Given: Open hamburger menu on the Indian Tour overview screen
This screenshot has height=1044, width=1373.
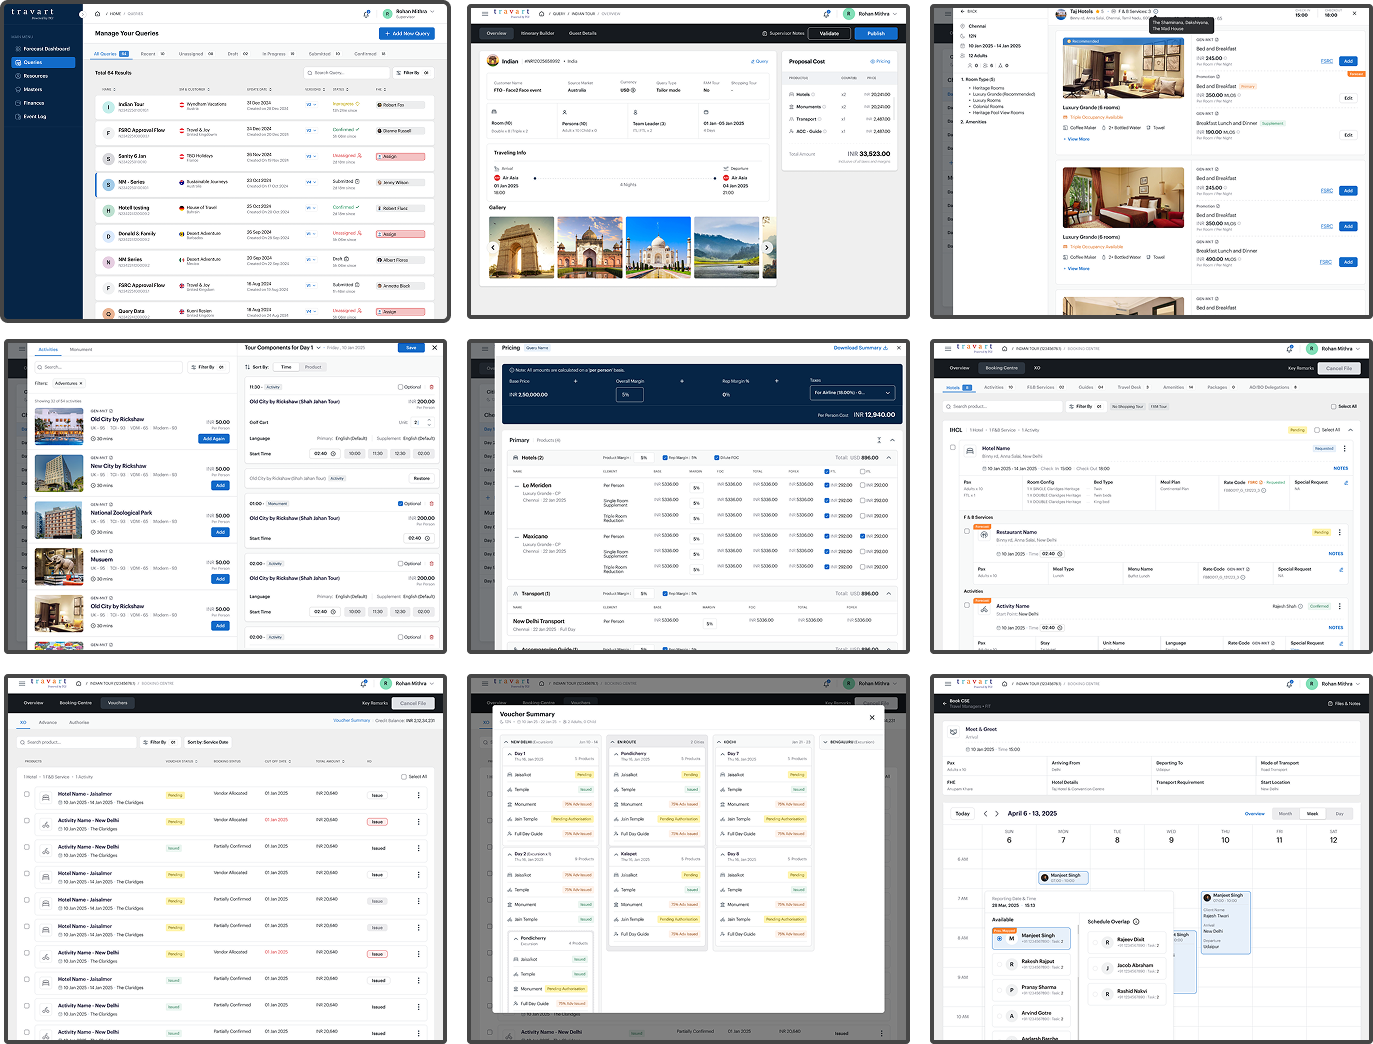Looking at the screenshot, I should click(485, 14).
